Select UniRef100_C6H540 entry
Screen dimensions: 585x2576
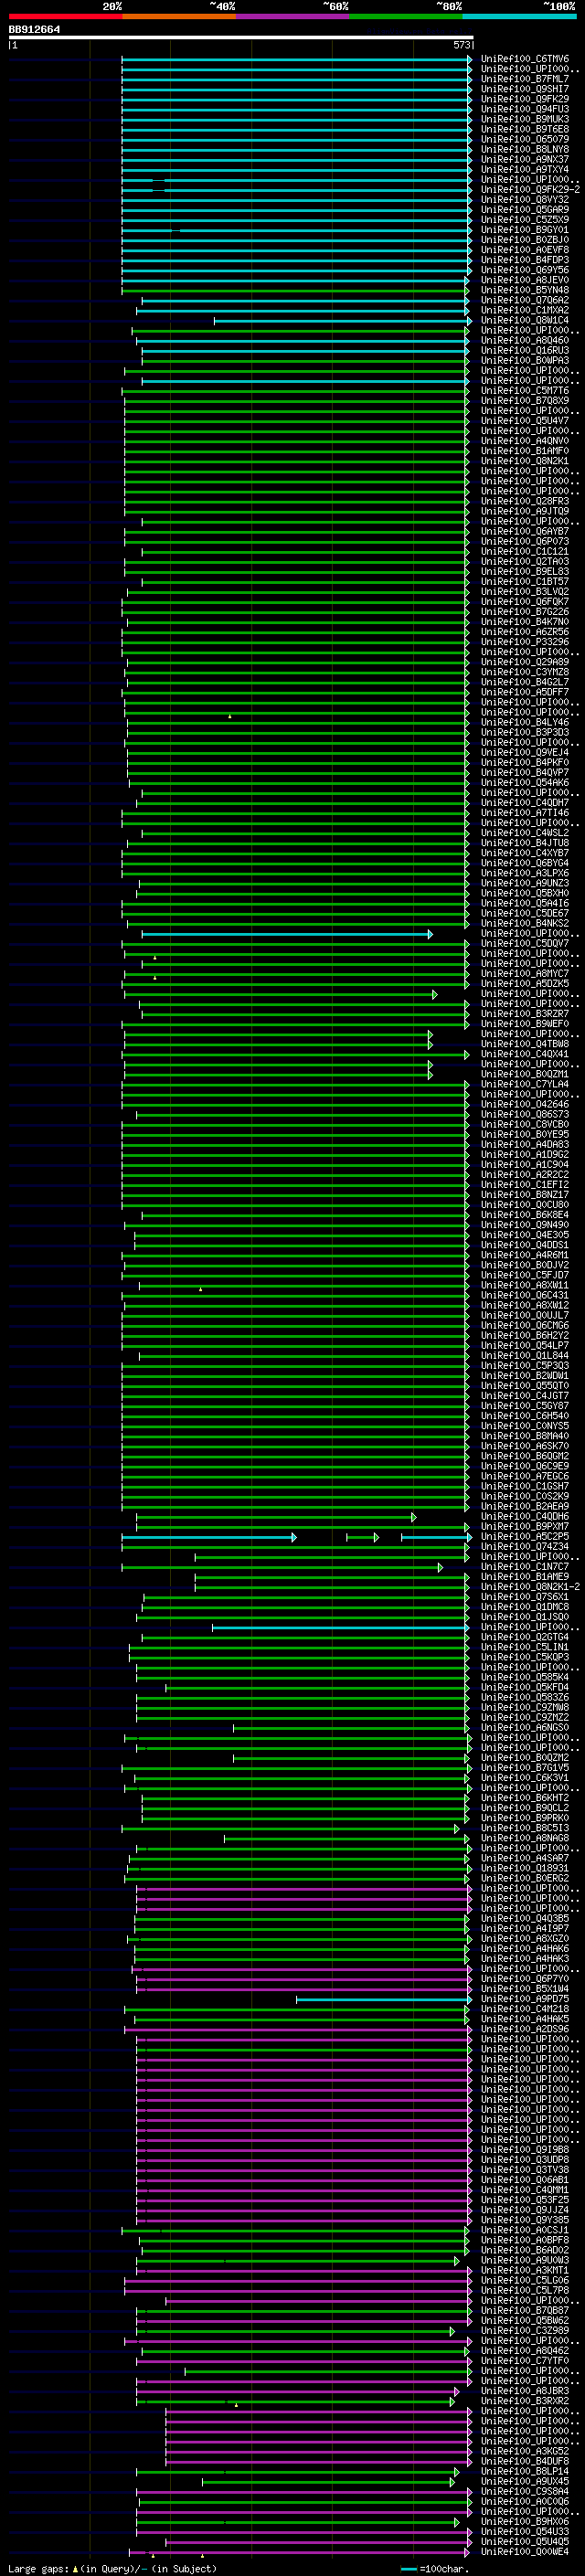[x=524, y=1416]
